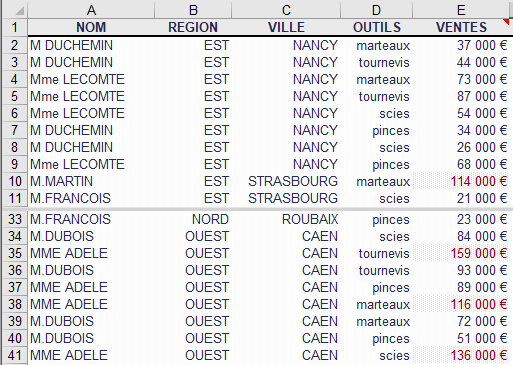Click the REGION header cell
Viewport: 513px width, 365px height.
(193, 27)
